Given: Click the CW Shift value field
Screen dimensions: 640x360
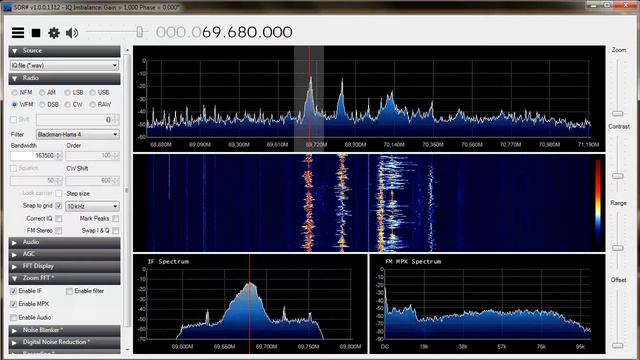Looking at the screenshot, I should (89, 180).
